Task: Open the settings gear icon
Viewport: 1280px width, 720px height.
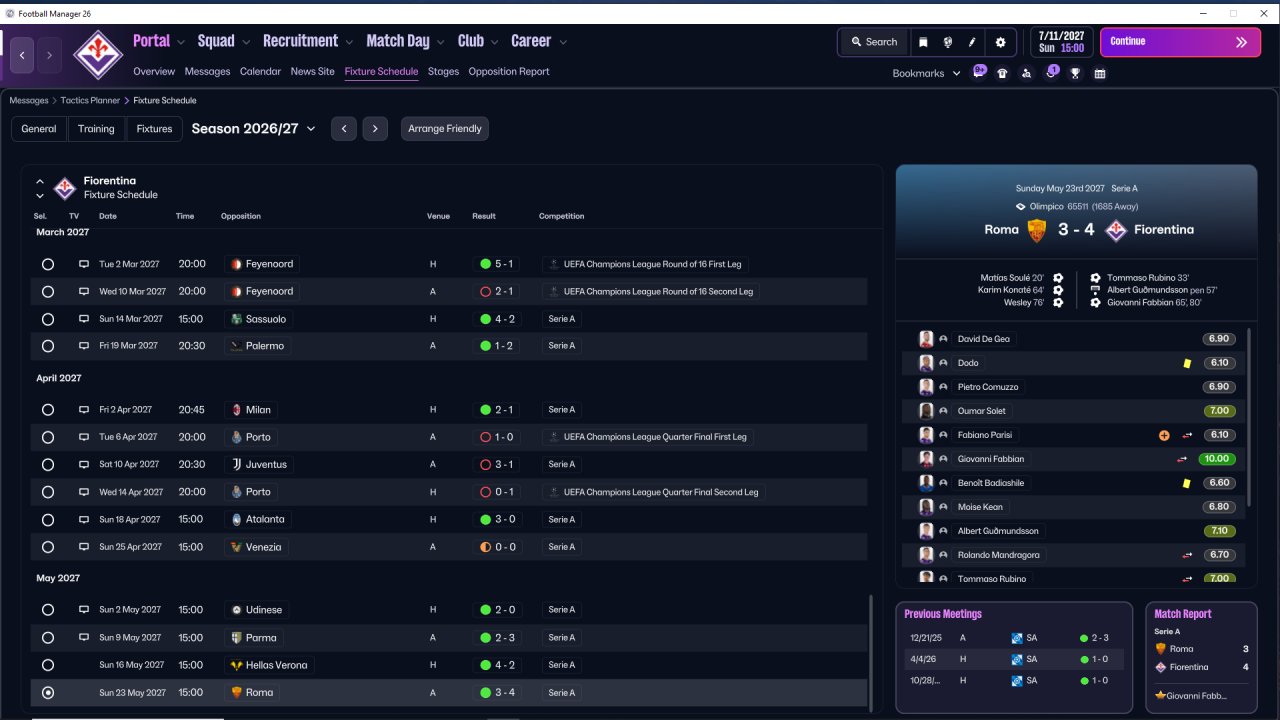Action: coord(1000,42)
